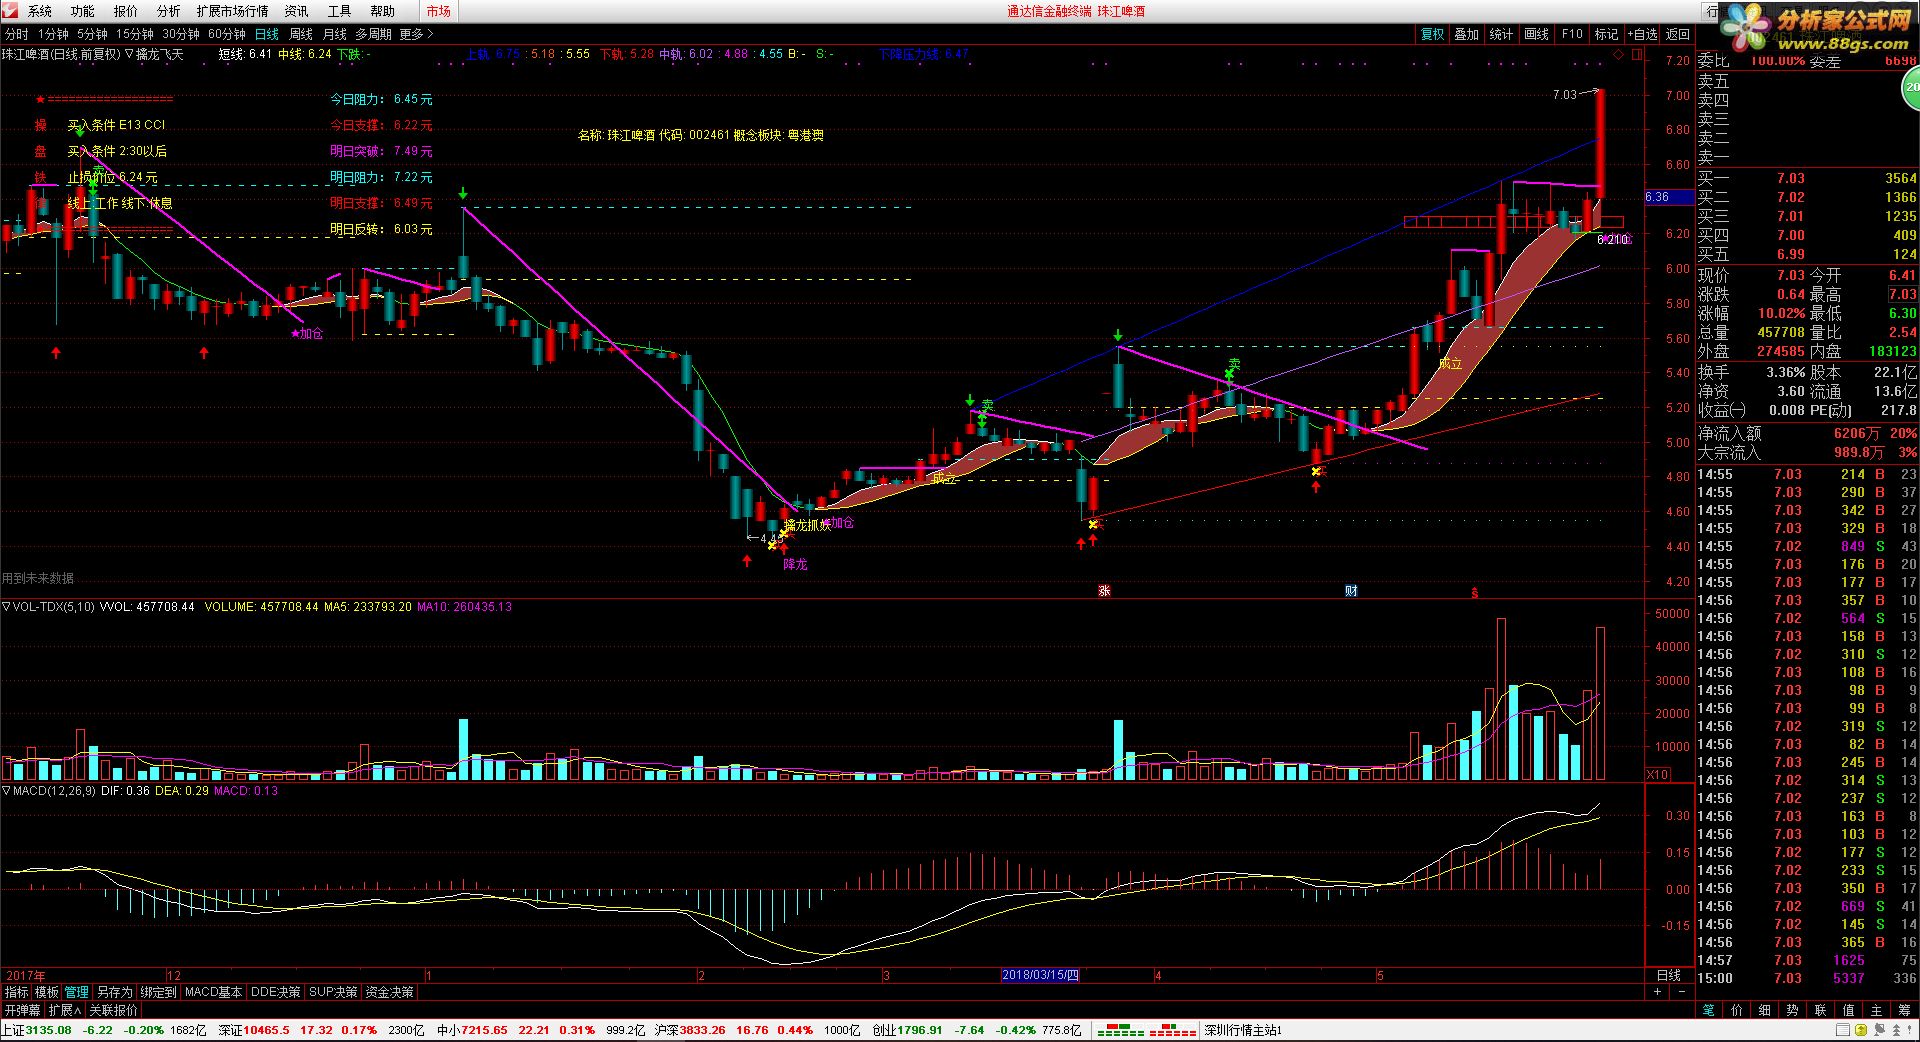Select the DDE决策 template
The image size is (1920, 1042).
coord(275,992)
